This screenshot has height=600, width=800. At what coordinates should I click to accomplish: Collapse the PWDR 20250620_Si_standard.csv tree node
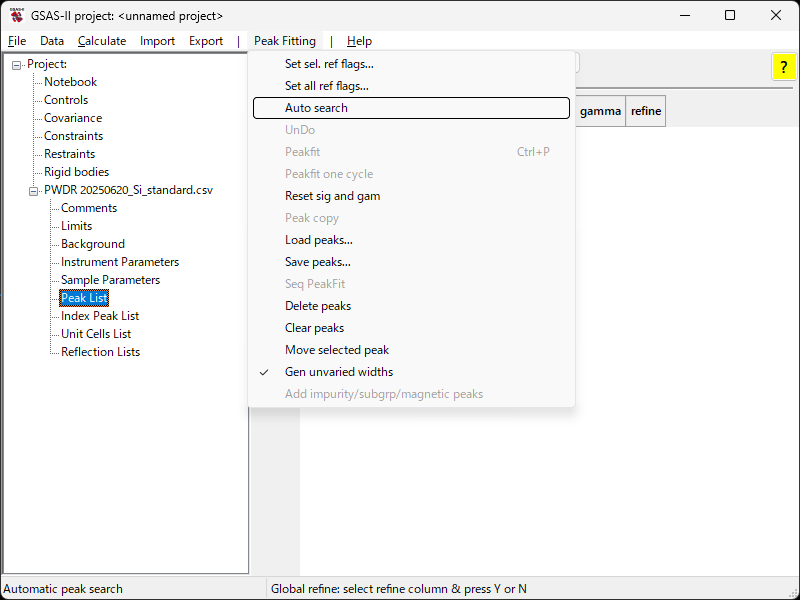[x=34, y=191]
